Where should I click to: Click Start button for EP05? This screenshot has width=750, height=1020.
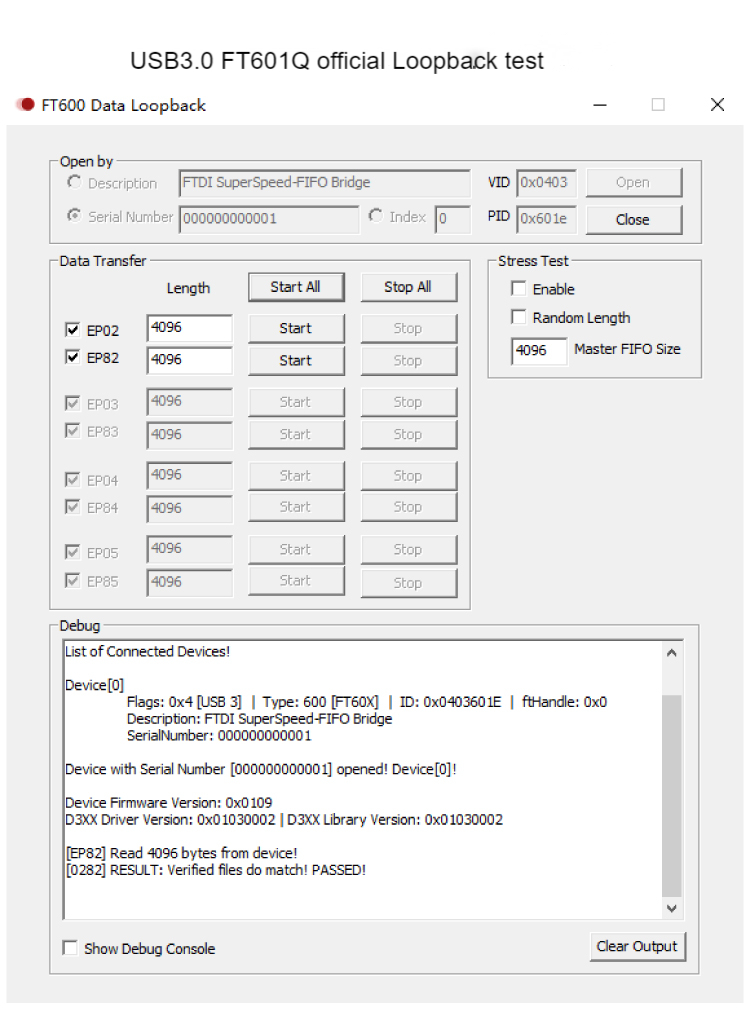click(x=296, y=550)
